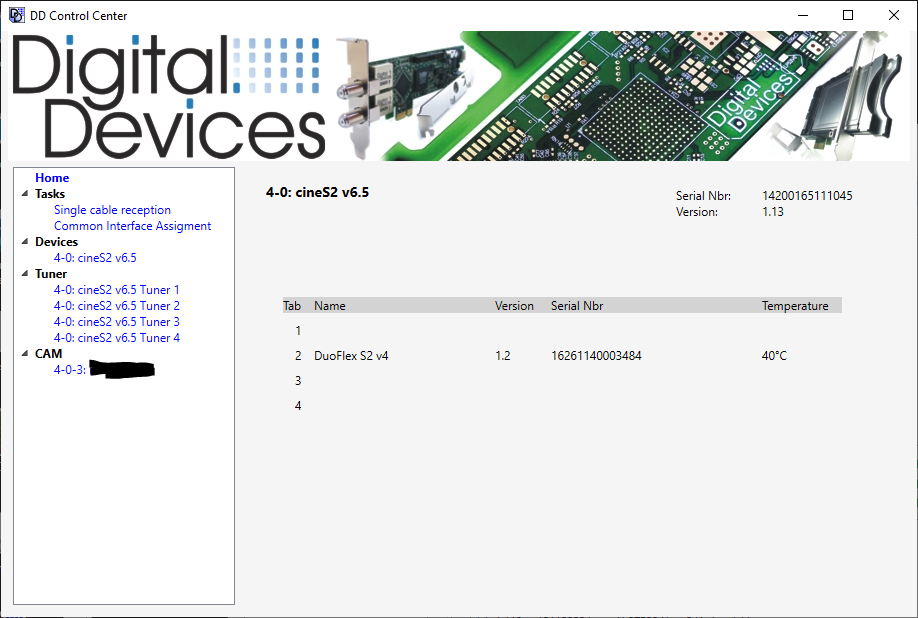Image resolution: width=918 pixels, height=618 pixels.
Task: Select cineS2 v6.5 Tuner 4
Action: pos(116,338)
